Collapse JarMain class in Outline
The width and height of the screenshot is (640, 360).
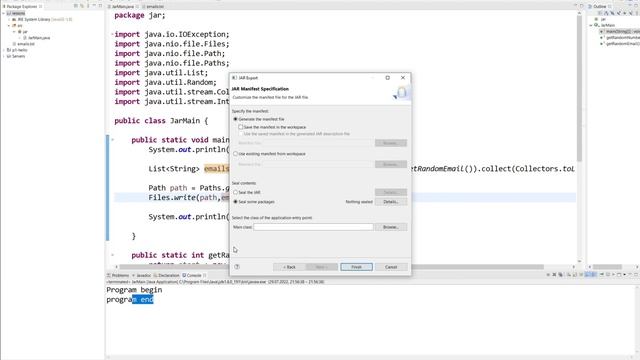point(591,25)
